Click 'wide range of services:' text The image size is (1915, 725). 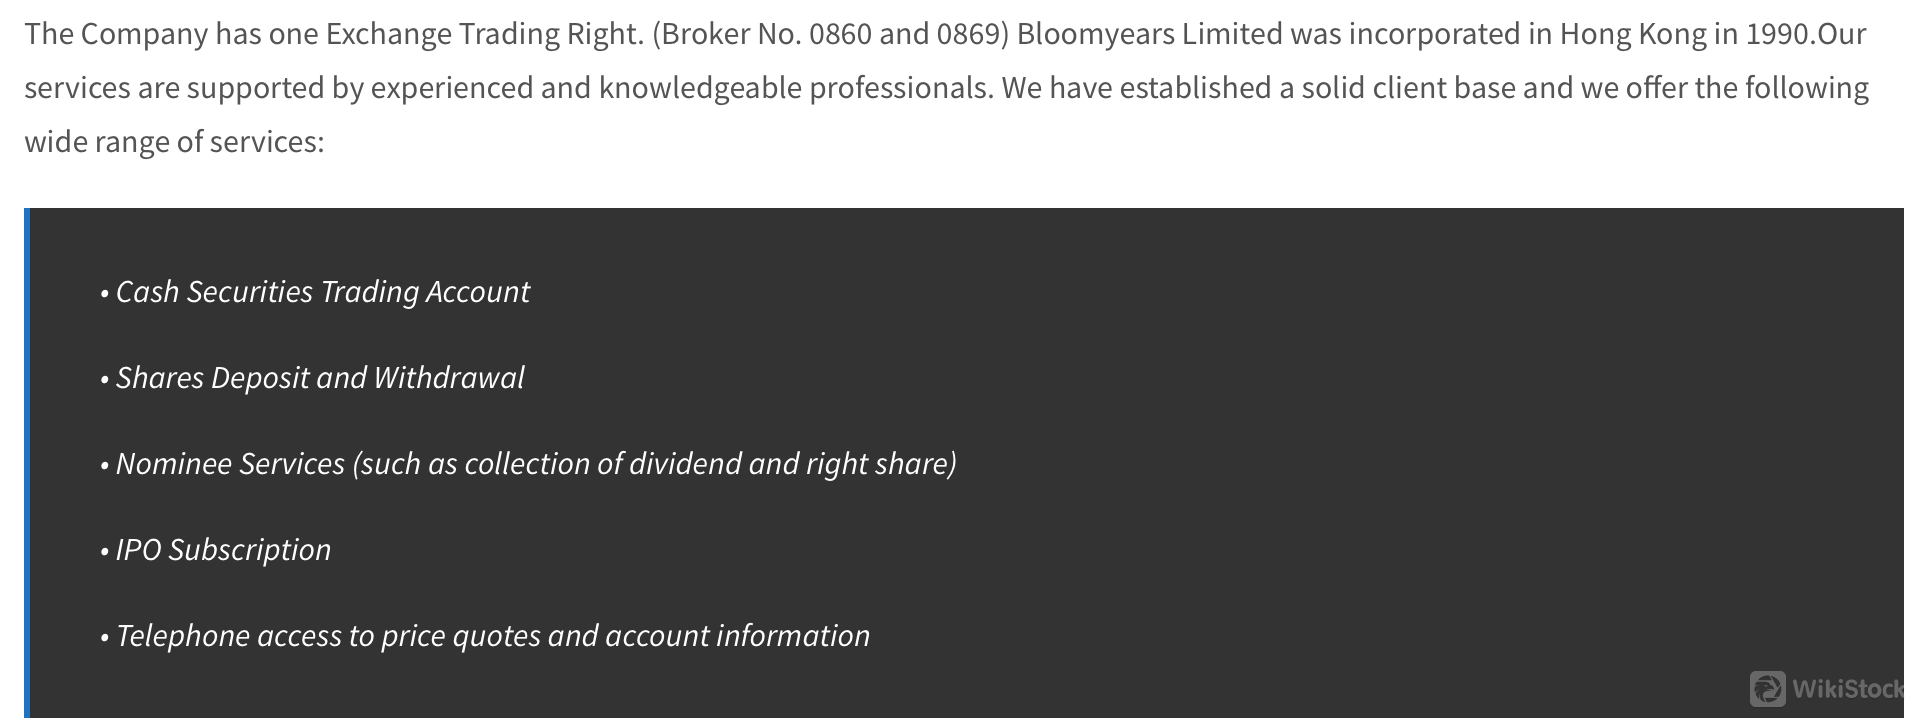pos(174,142)
